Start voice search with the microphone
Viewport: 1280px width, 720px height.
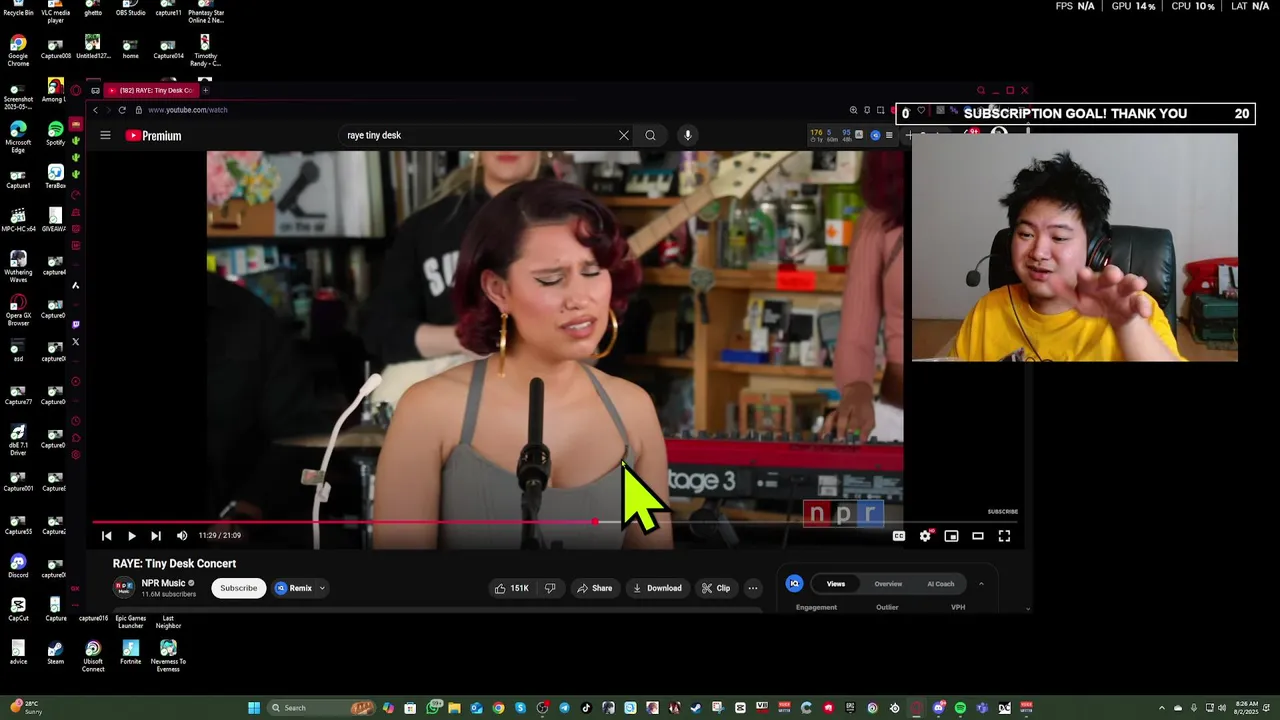pos(688,135)
